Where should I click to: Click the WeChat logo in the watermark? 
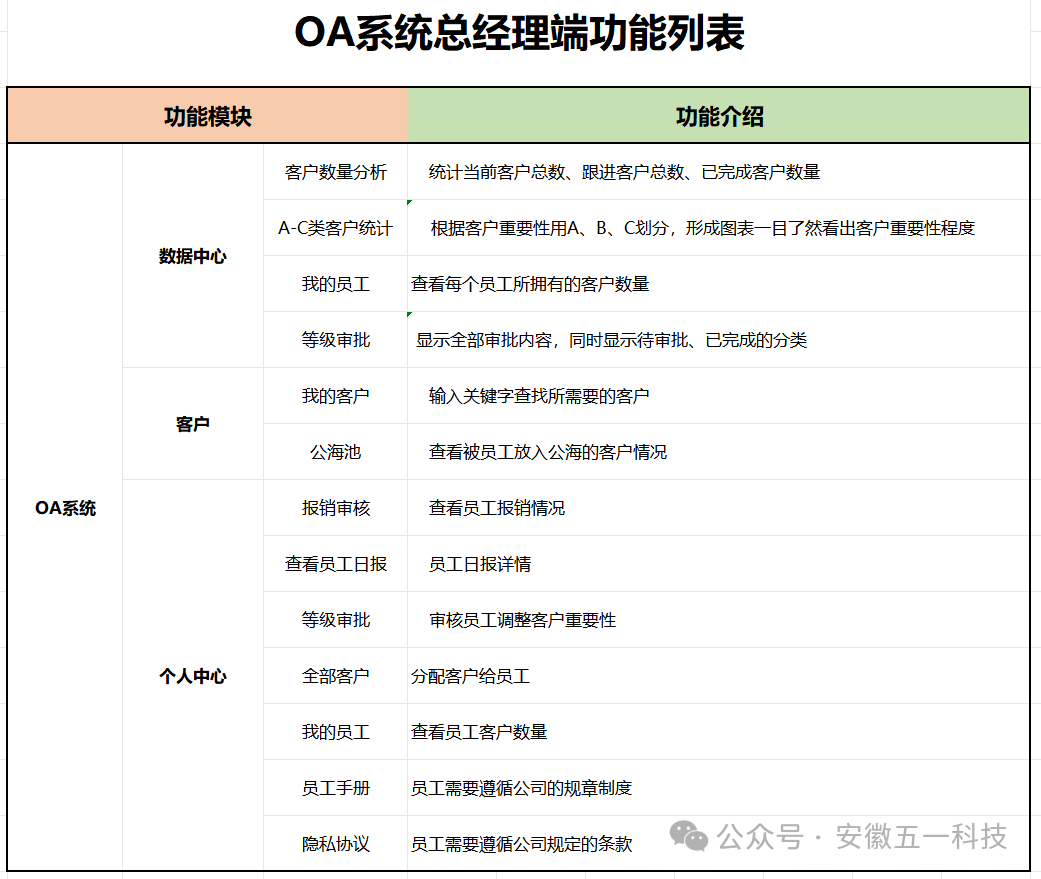click(690, 836)
